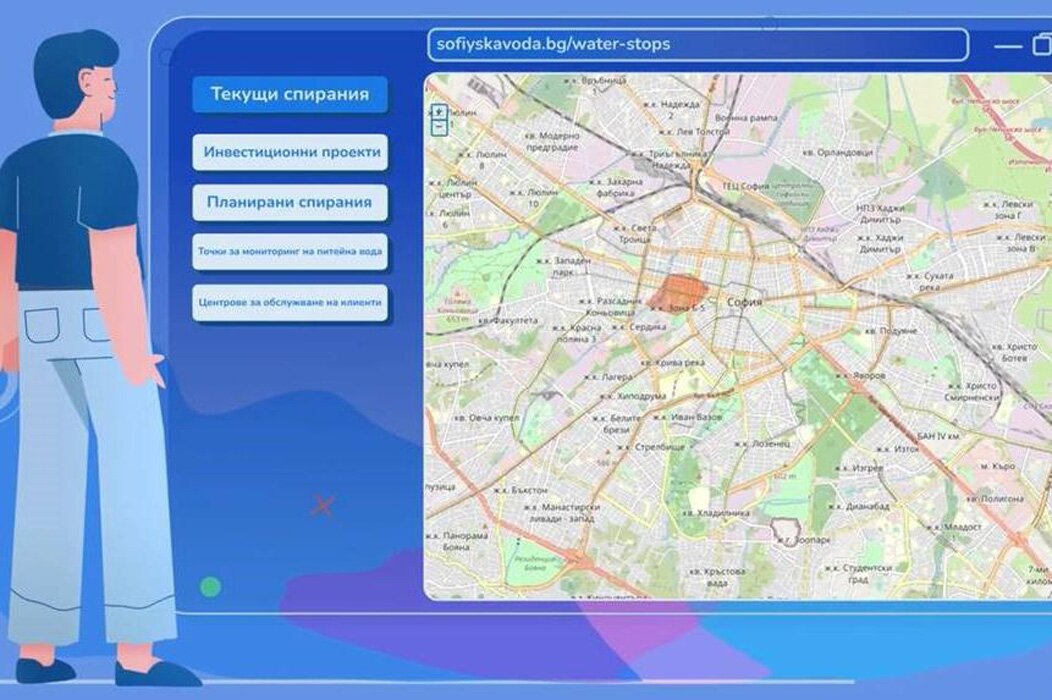
Task: Open Точки за мониторинг на питейна вода
Action: click(x=290, y=252)
